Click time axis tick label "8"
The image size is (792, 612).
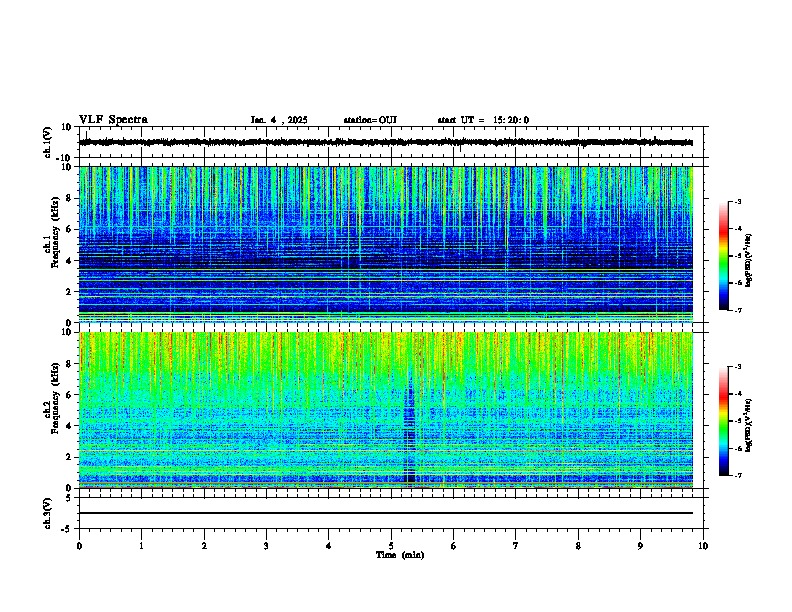pos(578,546)
